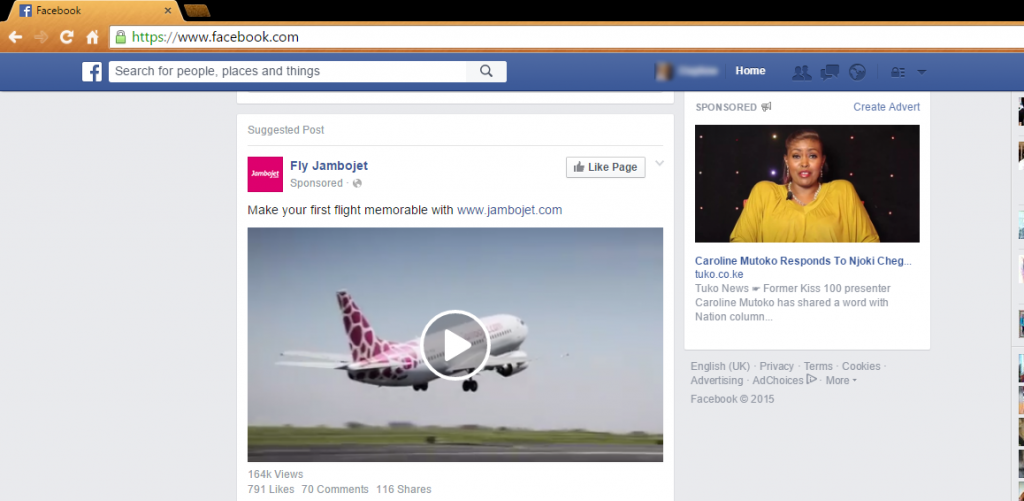
Task: Click the 164k Views text
Action: click(276, 474)
